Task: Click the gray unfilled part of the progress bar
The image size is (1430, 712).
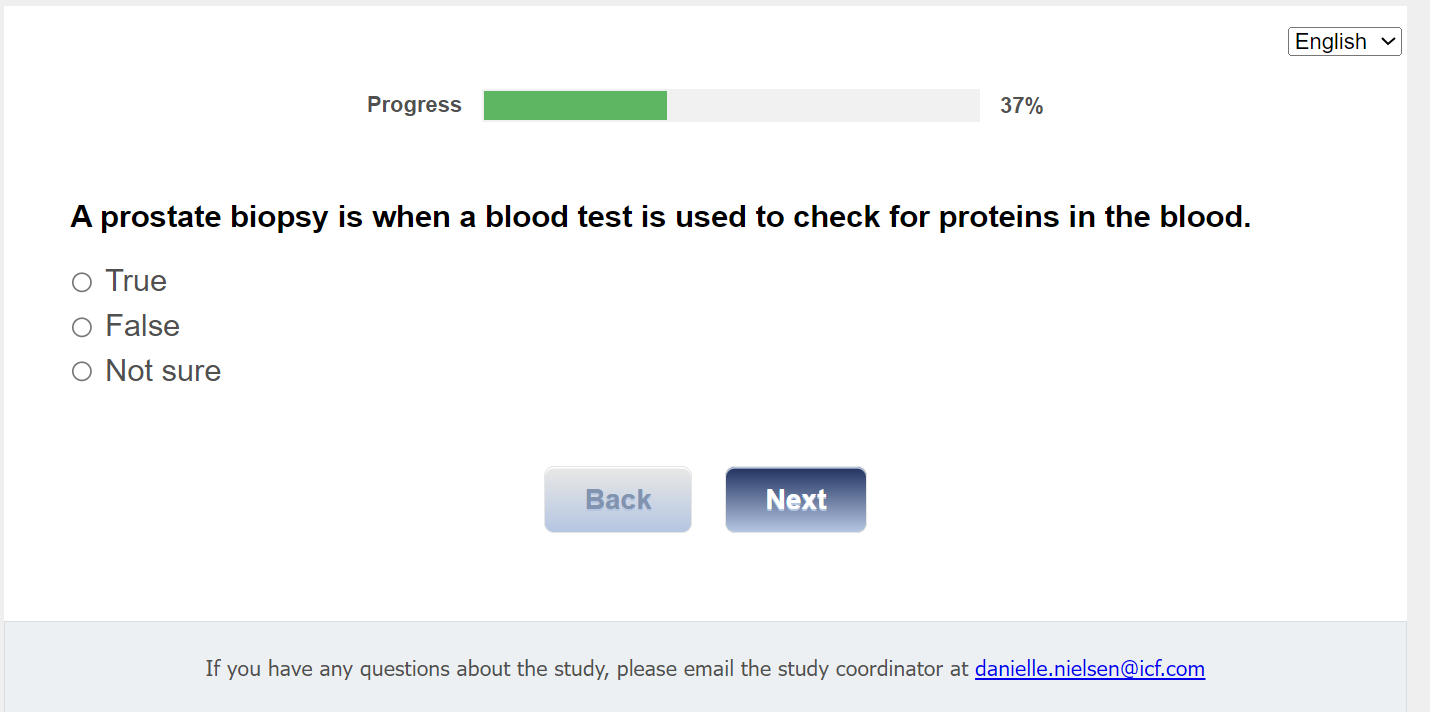Action: coord(822,106)
